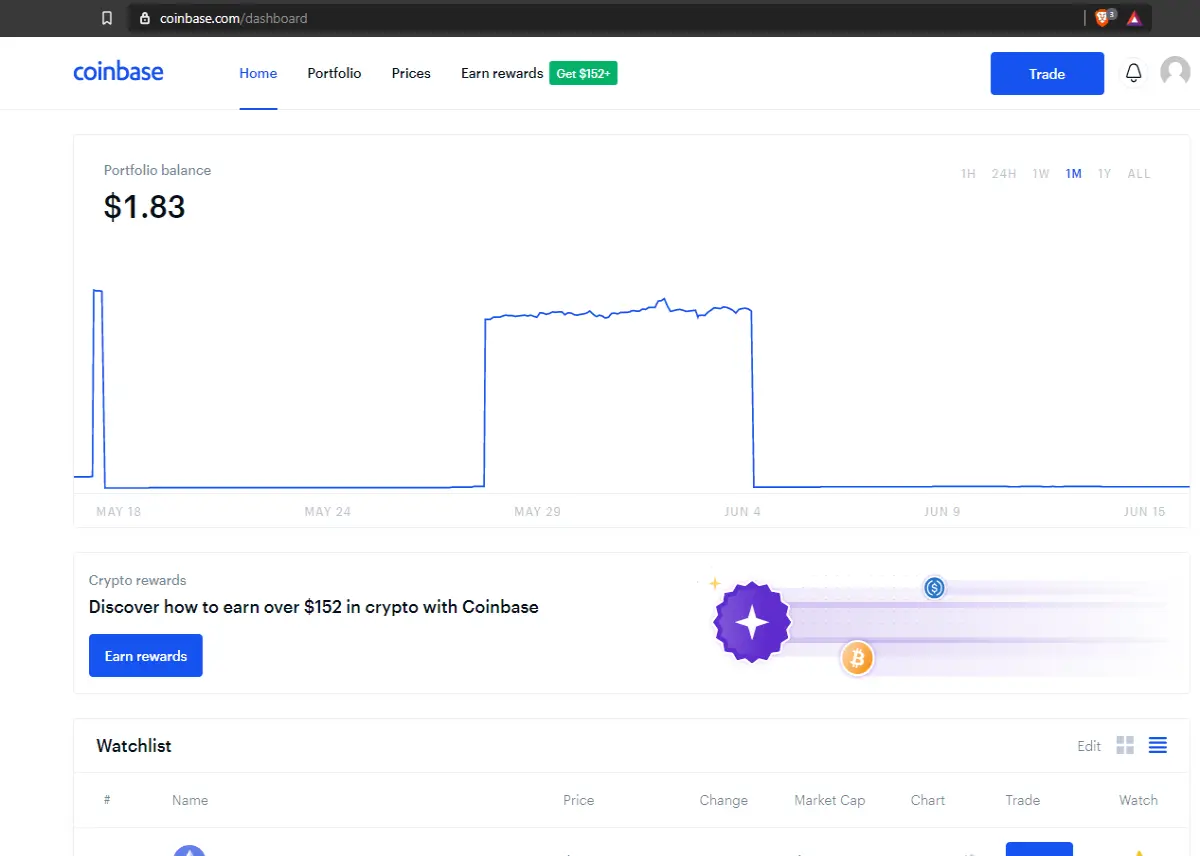The height and width of the screenshot is (856, 1200).
Task: Click the JUN 4 axis label
Action: (742, 512)
